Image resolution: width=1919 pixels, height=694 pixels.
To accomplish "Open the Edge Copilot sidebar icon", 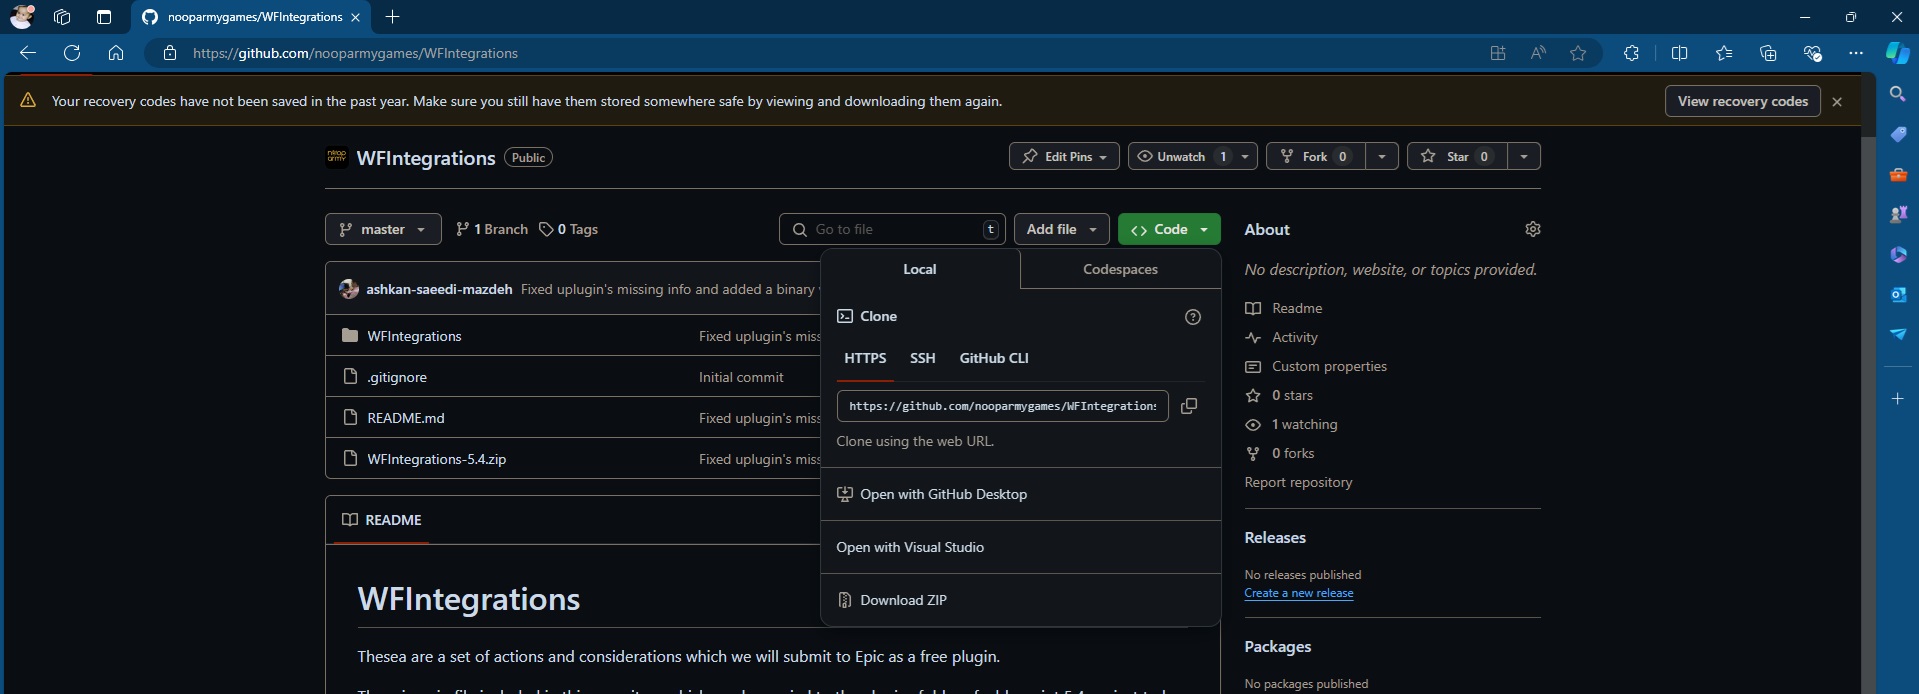I will pos(1897,53).
